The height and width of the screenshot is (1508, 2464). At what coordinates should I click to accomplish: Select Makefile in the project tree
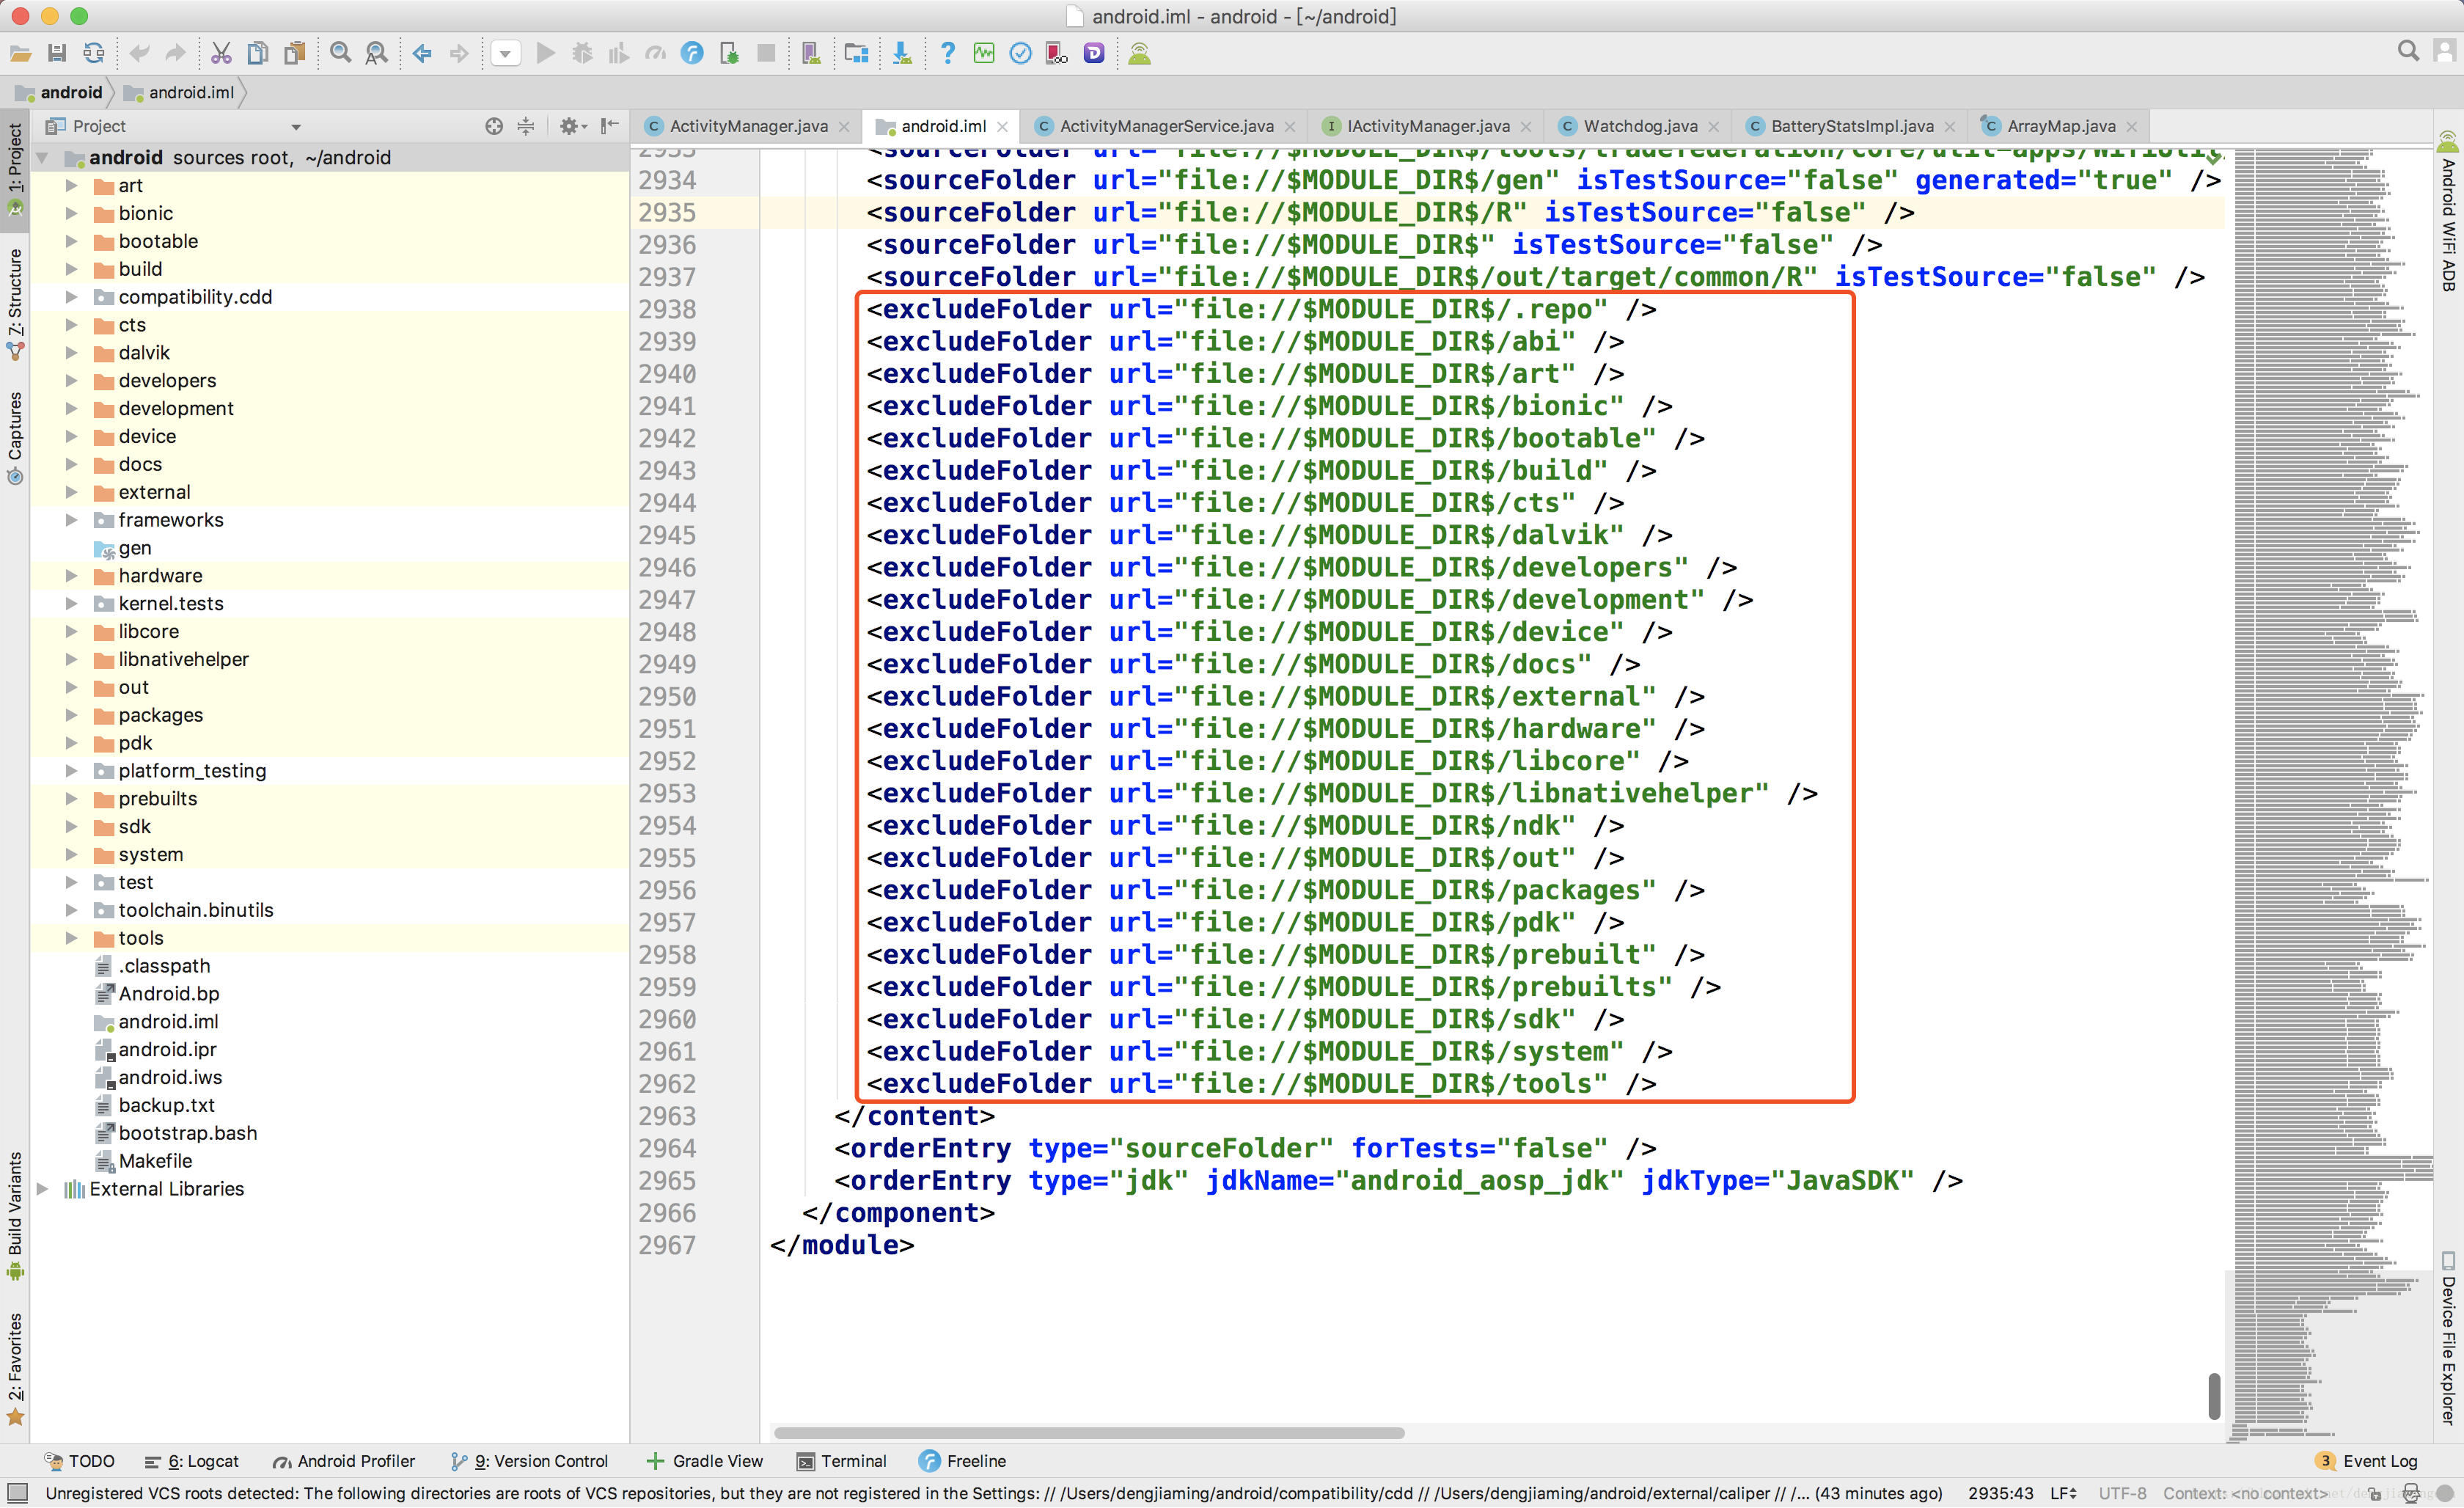coord(155,1160)
